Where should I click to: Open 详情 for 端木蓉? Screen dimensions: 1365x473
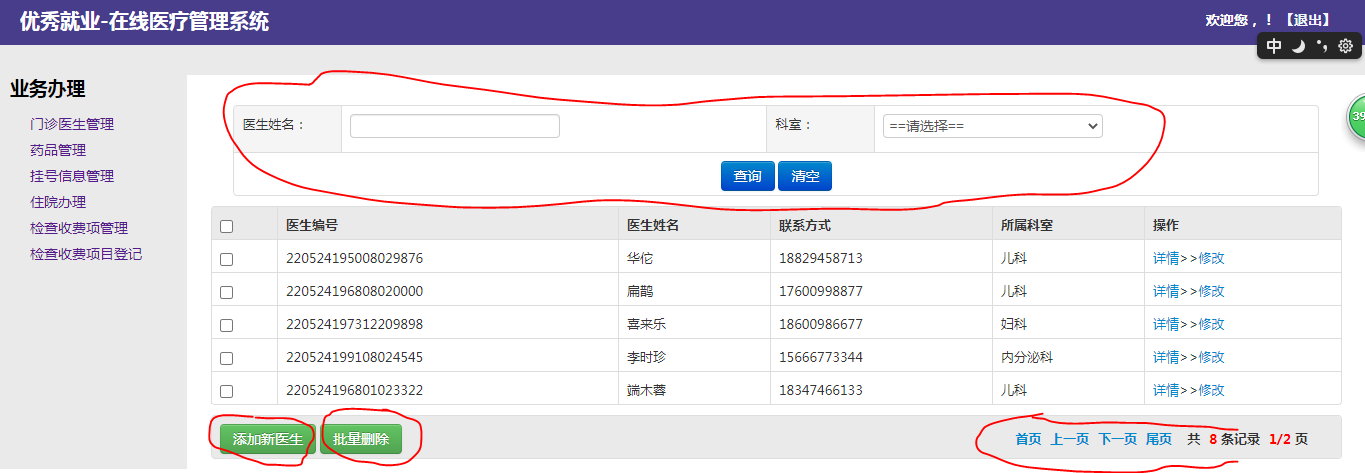pyautogui.click(x=1166, y=390)
